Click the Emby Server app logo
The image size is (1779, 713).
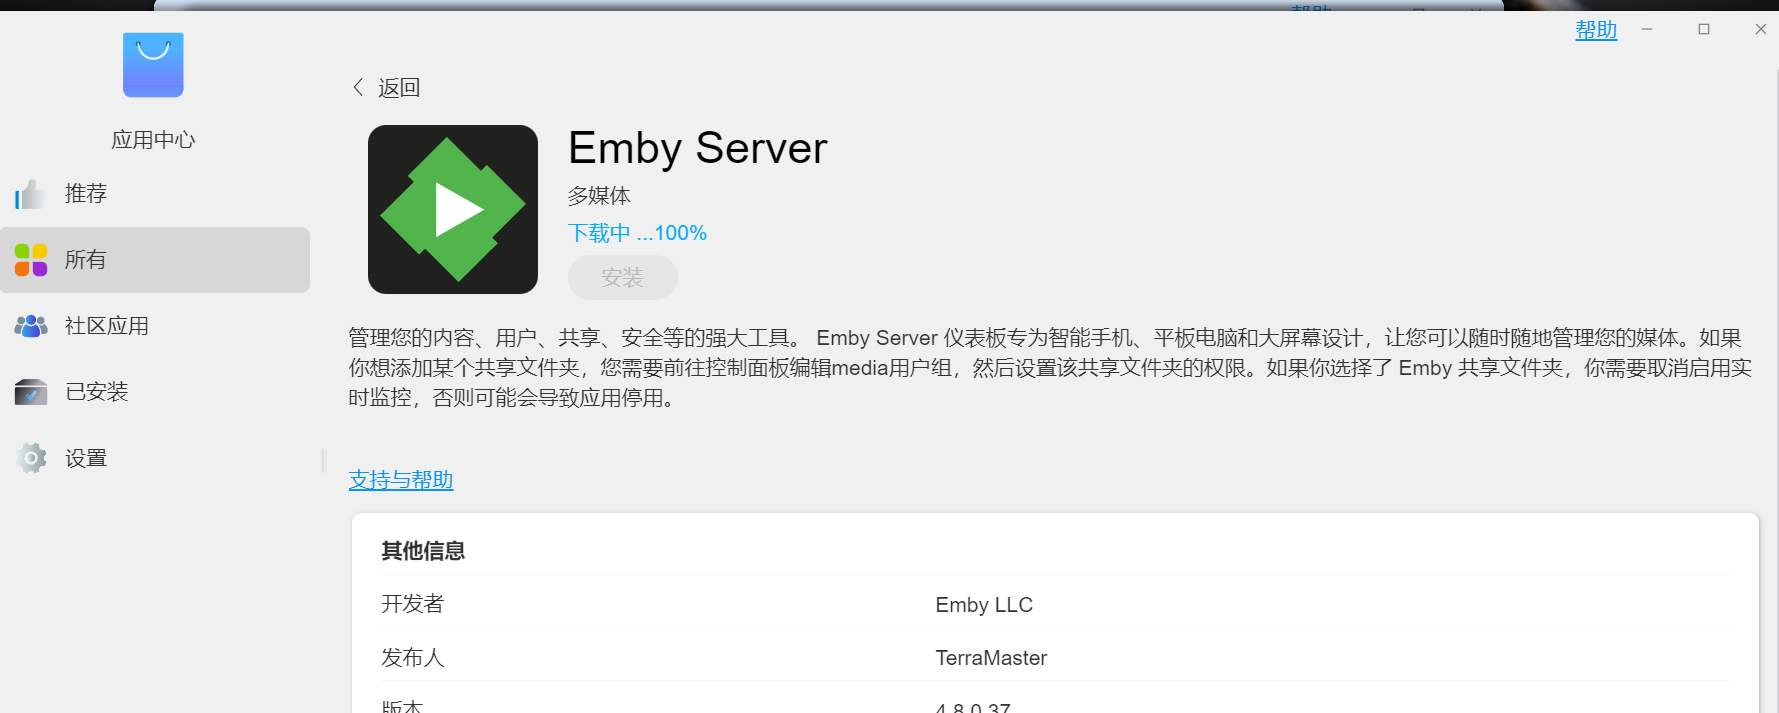pyautogui.click(x=453, y=209)
